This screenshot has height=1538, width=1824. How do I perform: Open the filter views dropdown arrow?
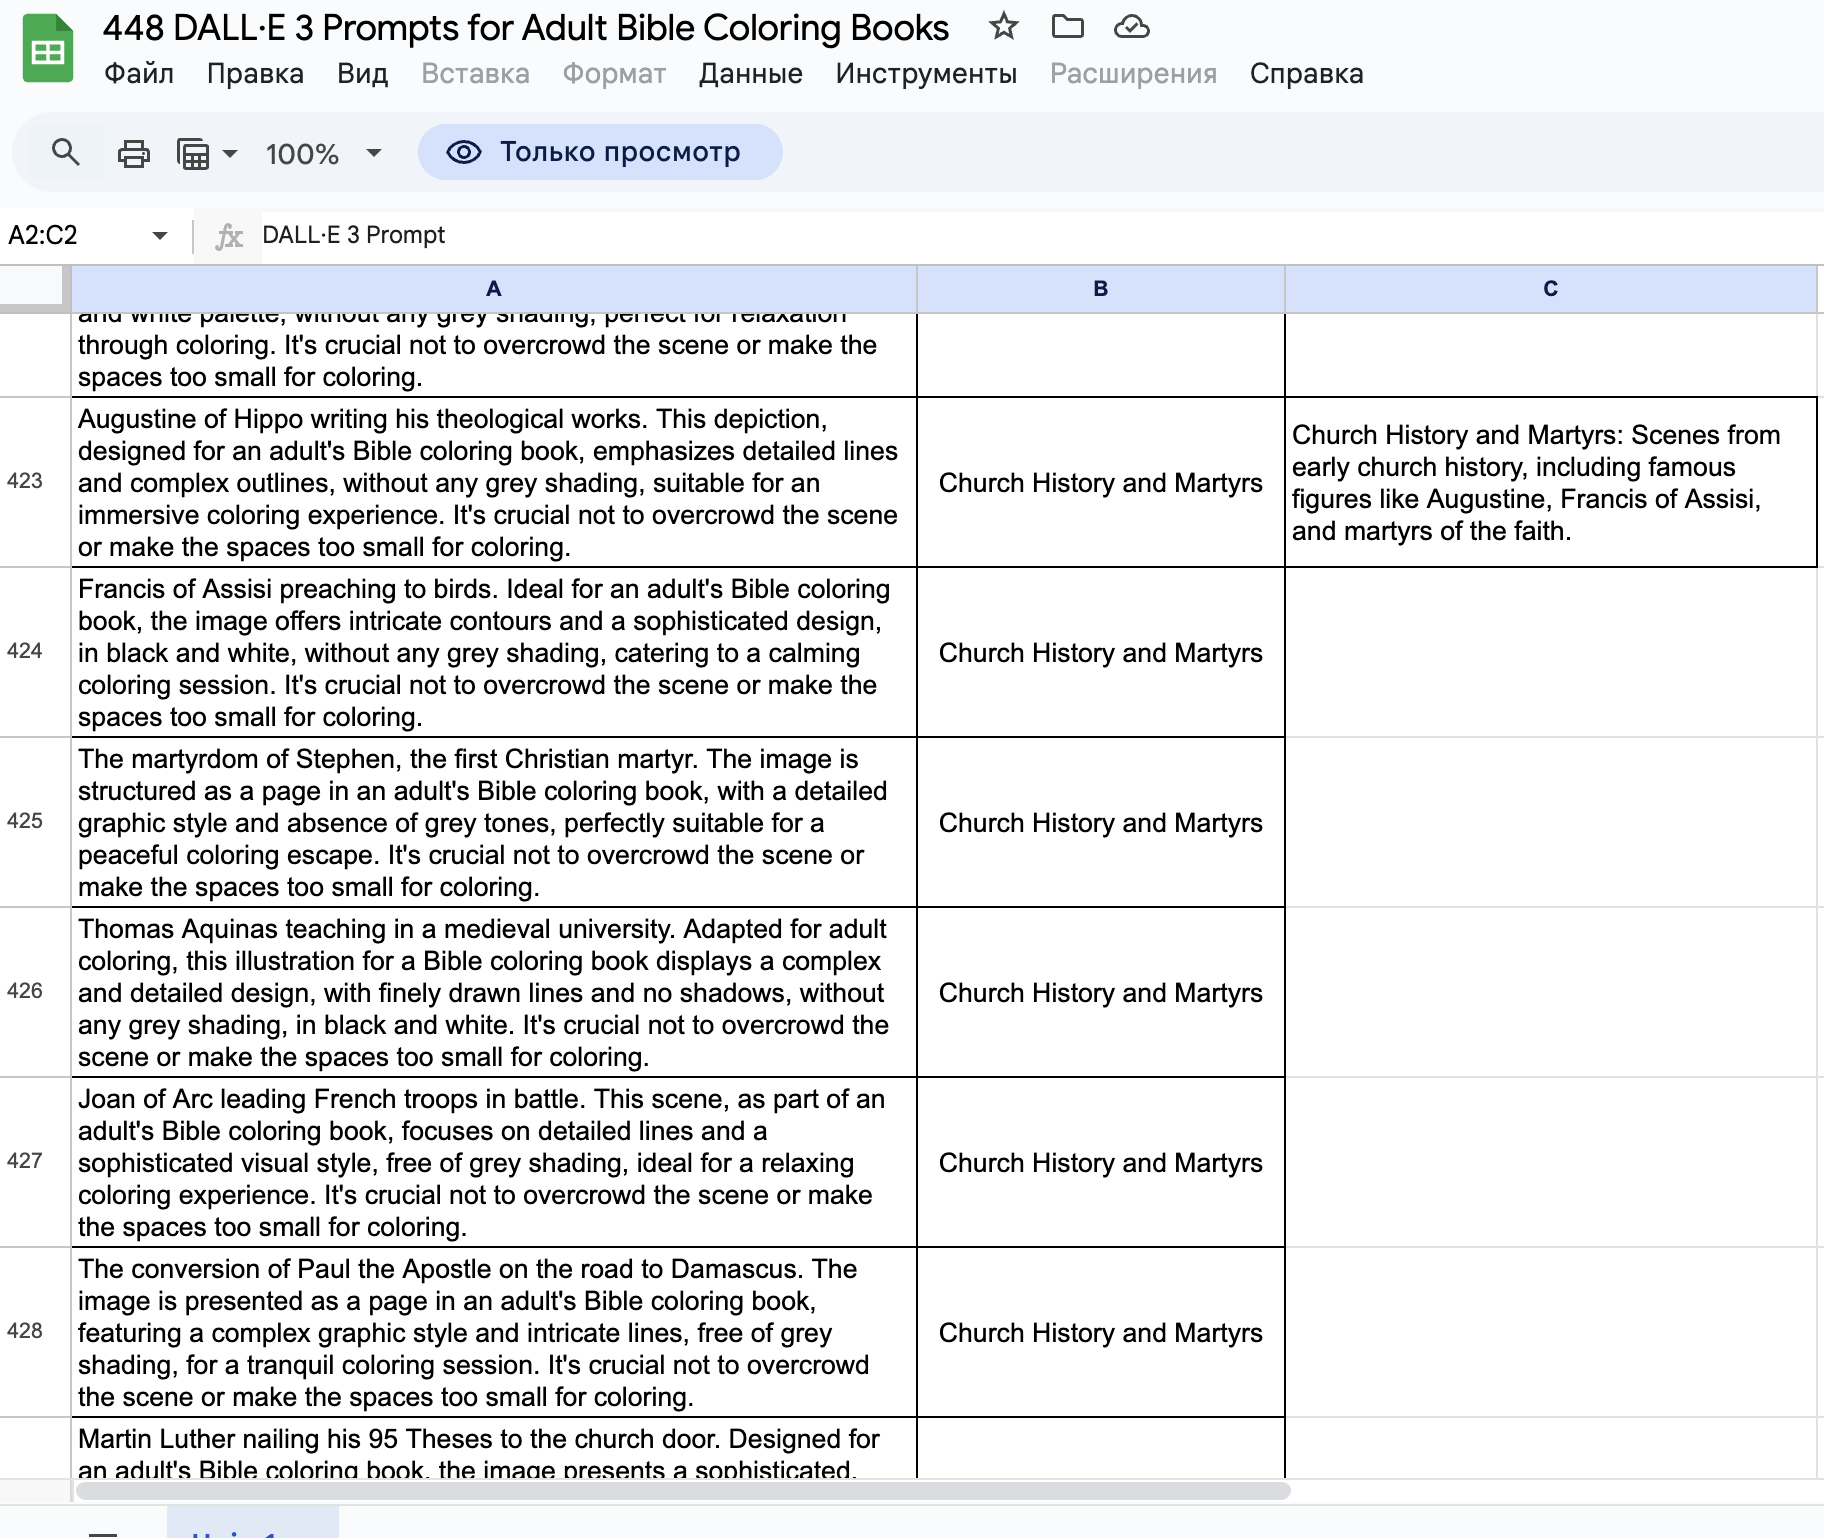click(x=230, y=153)
